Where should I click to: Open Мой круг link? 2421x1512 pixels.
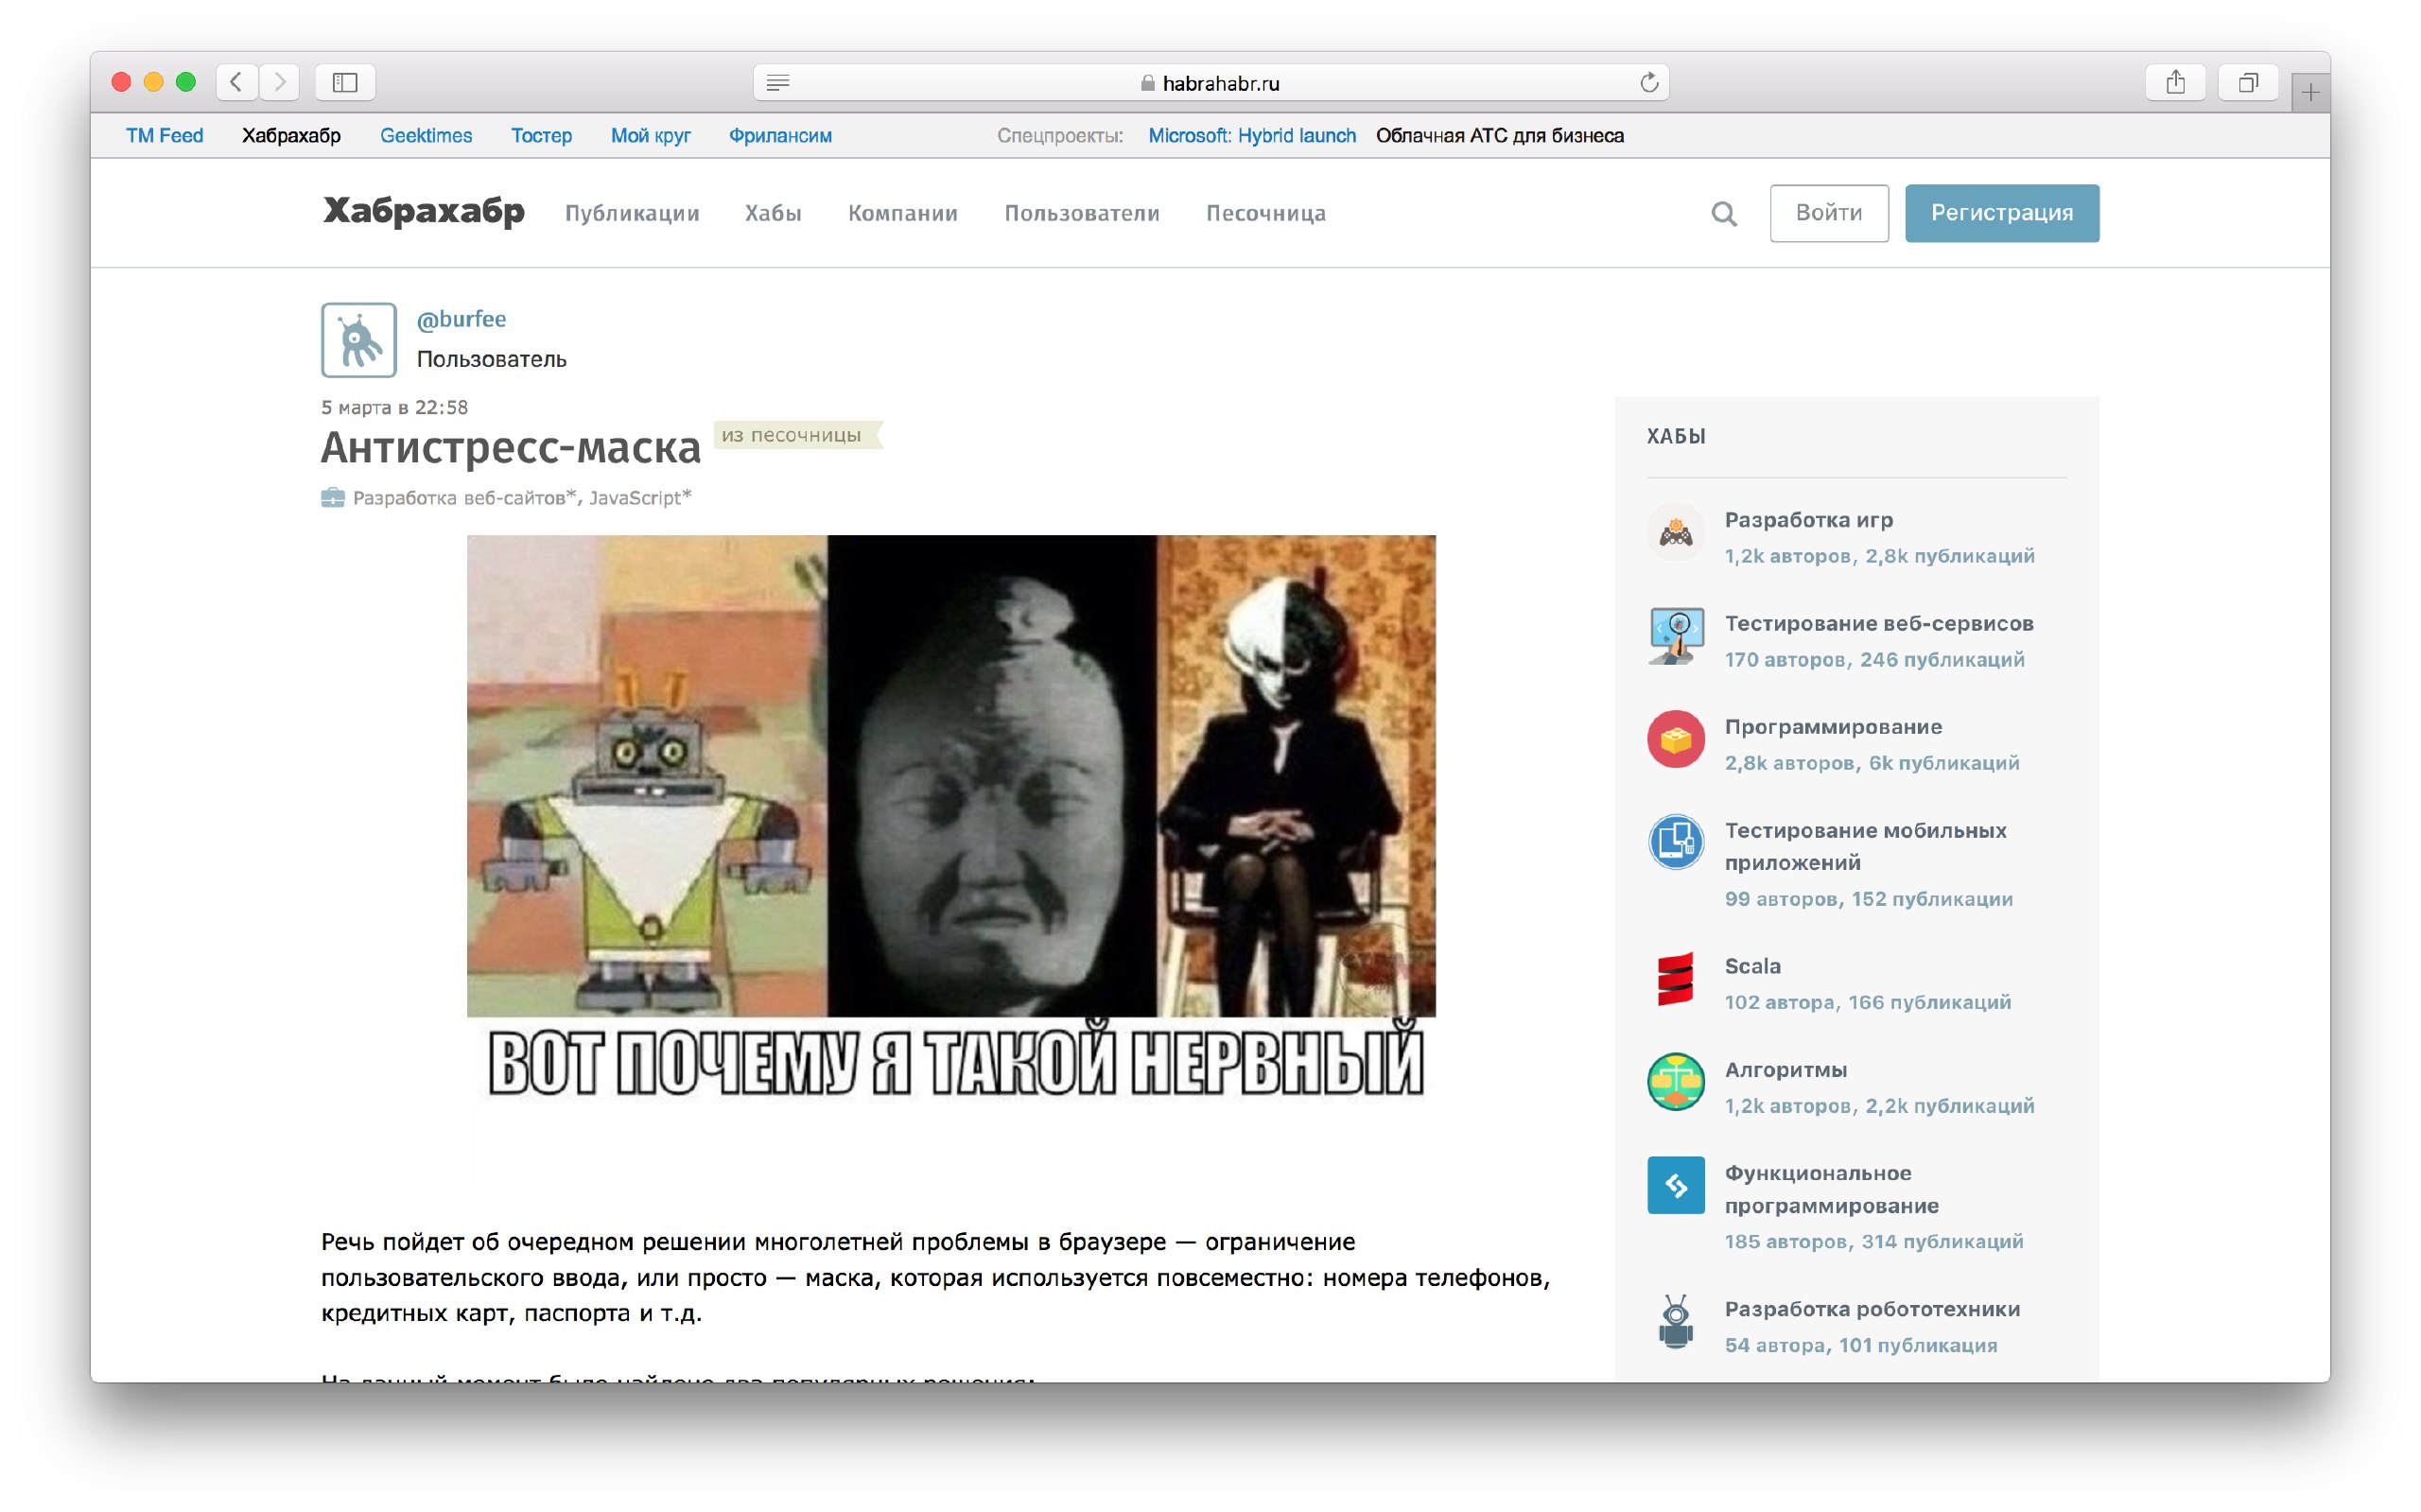(x=650, y=135)
